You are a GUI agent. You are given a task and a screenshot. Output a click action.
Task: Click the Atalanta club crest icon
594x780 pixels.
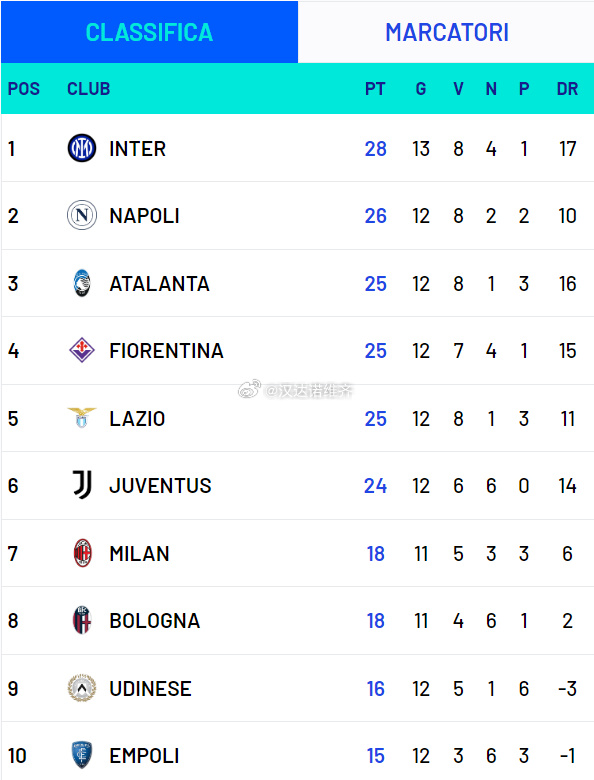tap(82, 283)
